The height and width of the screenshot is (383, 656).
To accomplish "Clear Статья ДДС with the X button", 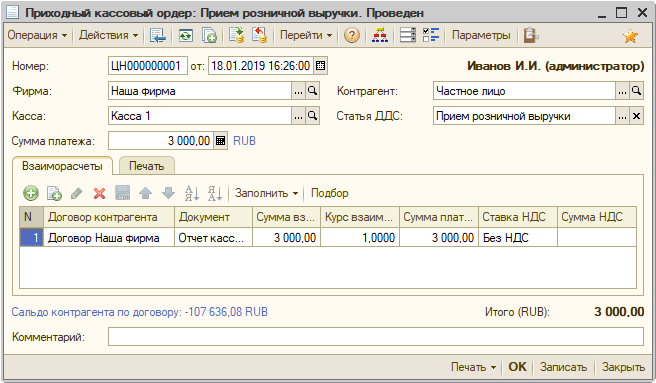I will tap(636, 116).
